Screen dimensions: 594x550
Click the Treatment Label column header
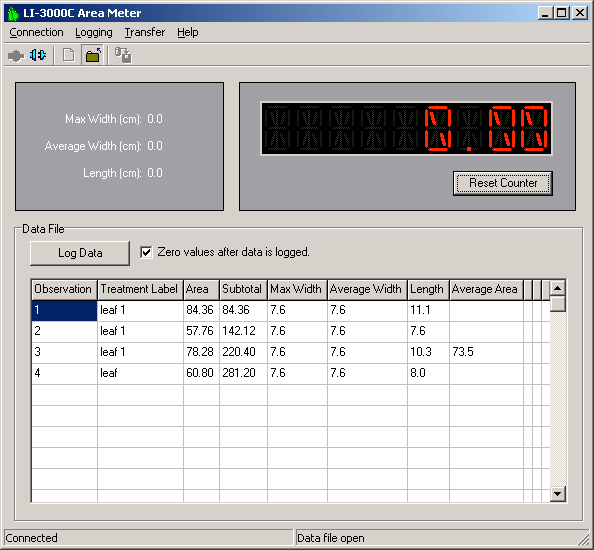click(x=140, y=290)
